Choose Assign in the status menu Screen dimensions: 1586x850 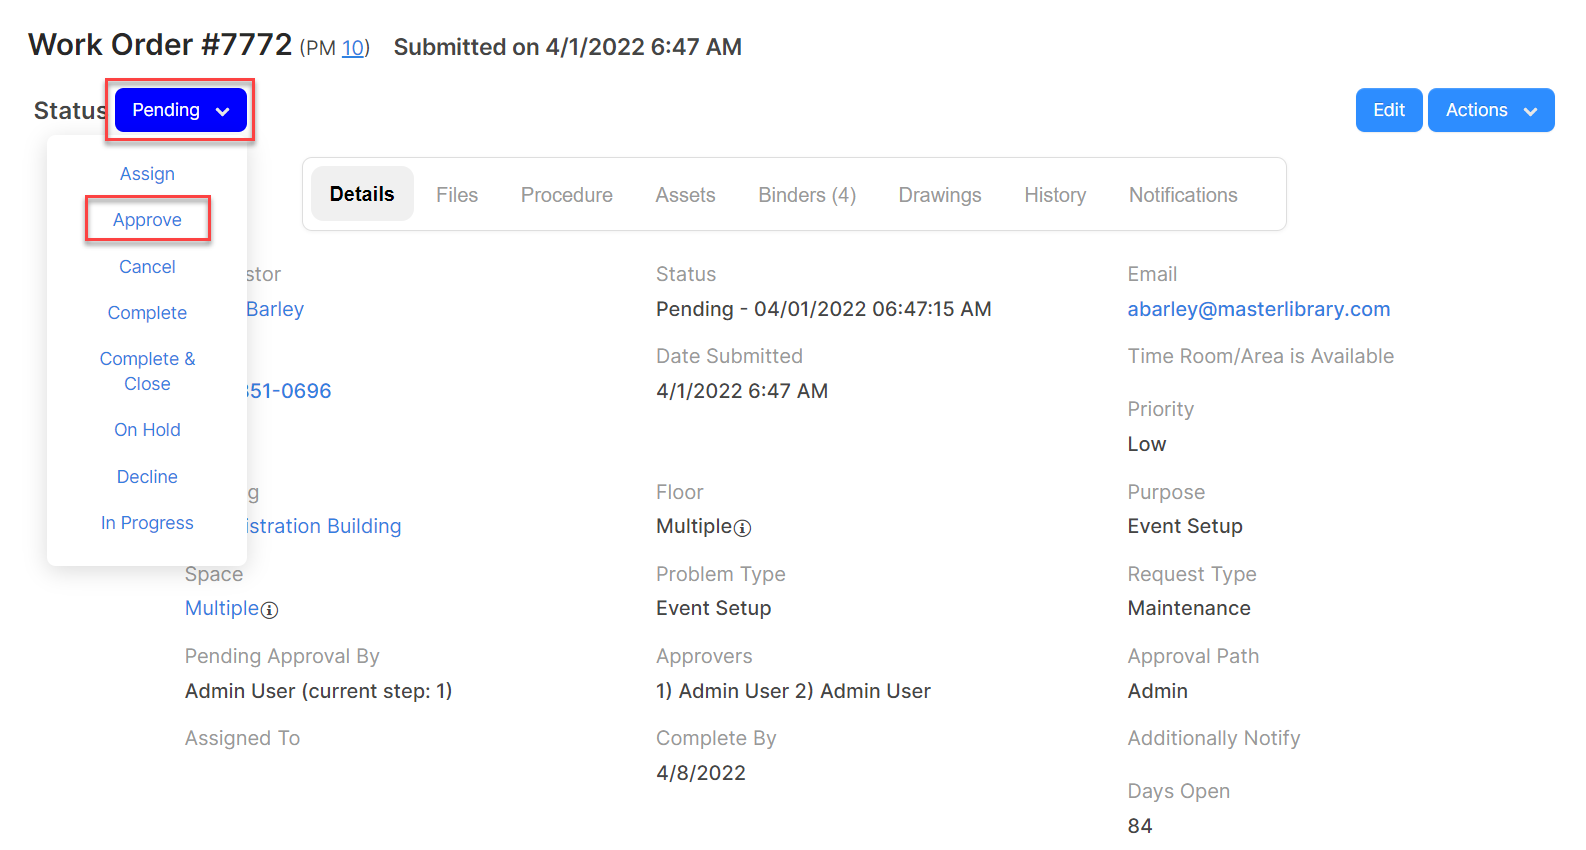click(147, 174)
